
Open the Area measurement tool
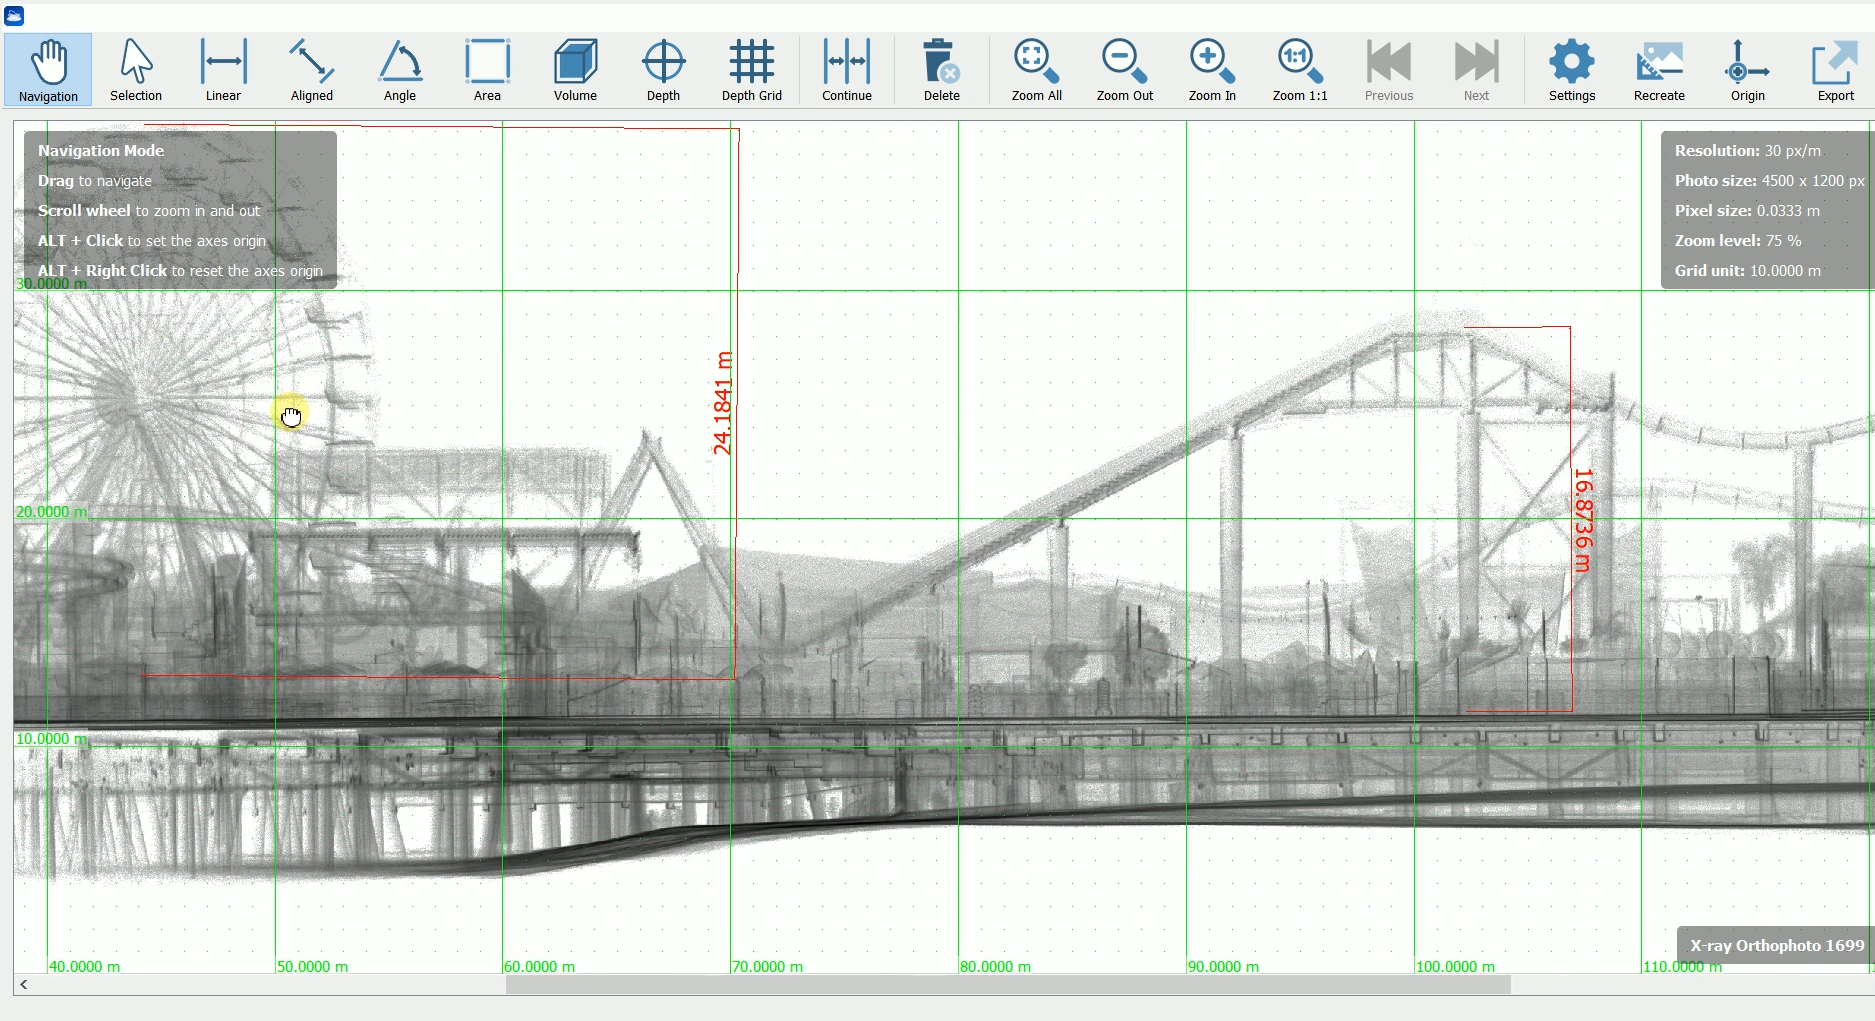point(487,68)
